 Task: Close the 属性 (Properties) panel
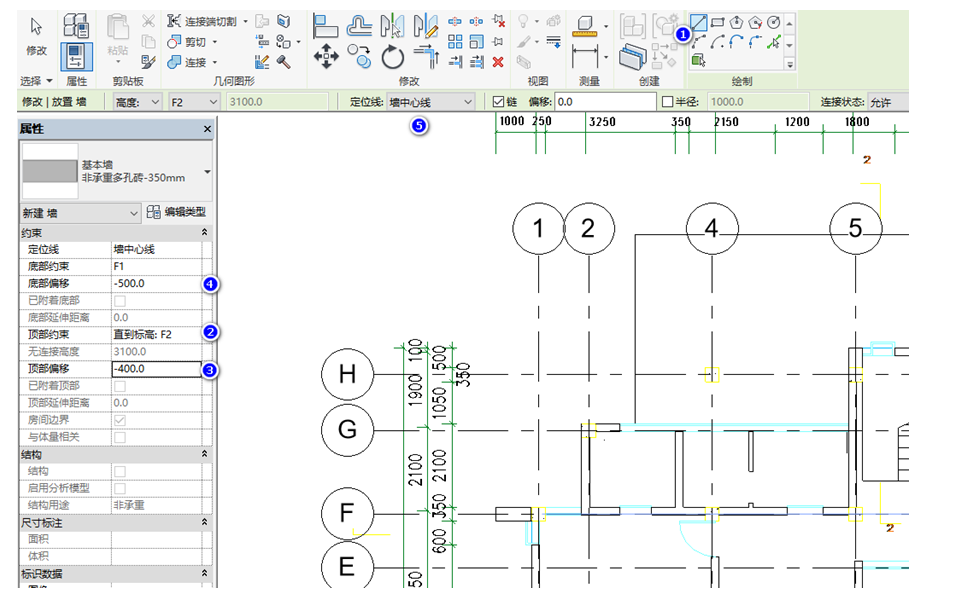[x=207, y=129]
